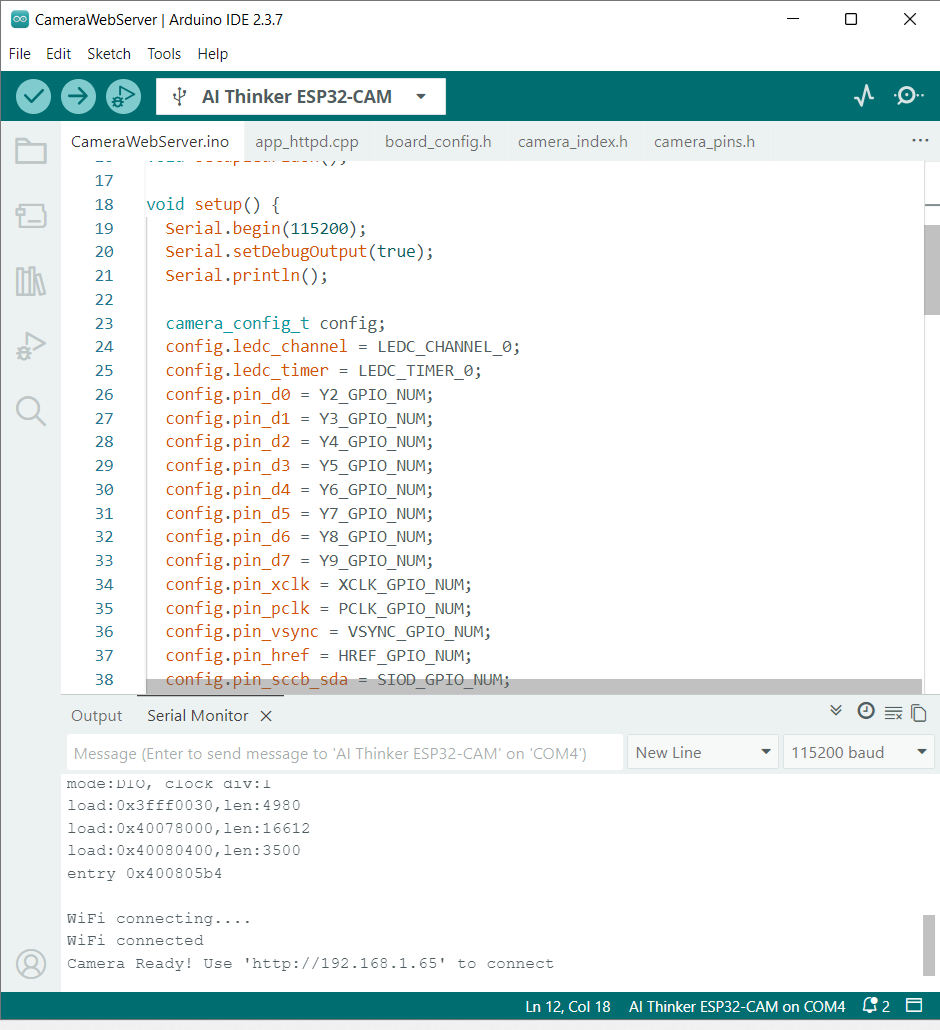Viewport: 940px width, 1030px height.
Task: Copy the Serial Monitor output
Action: tap(919, 713)
